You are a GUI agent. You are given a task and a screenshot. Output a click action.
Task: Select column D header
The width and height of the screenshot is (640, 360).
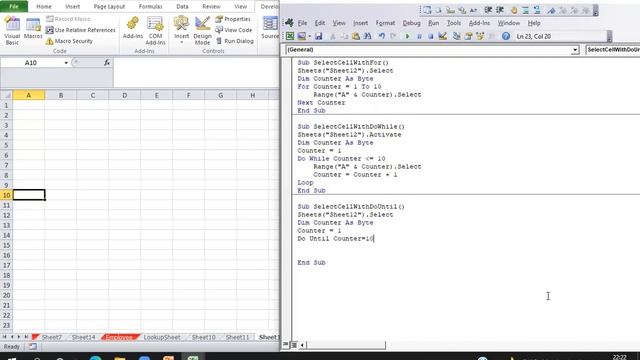point(124,95)
